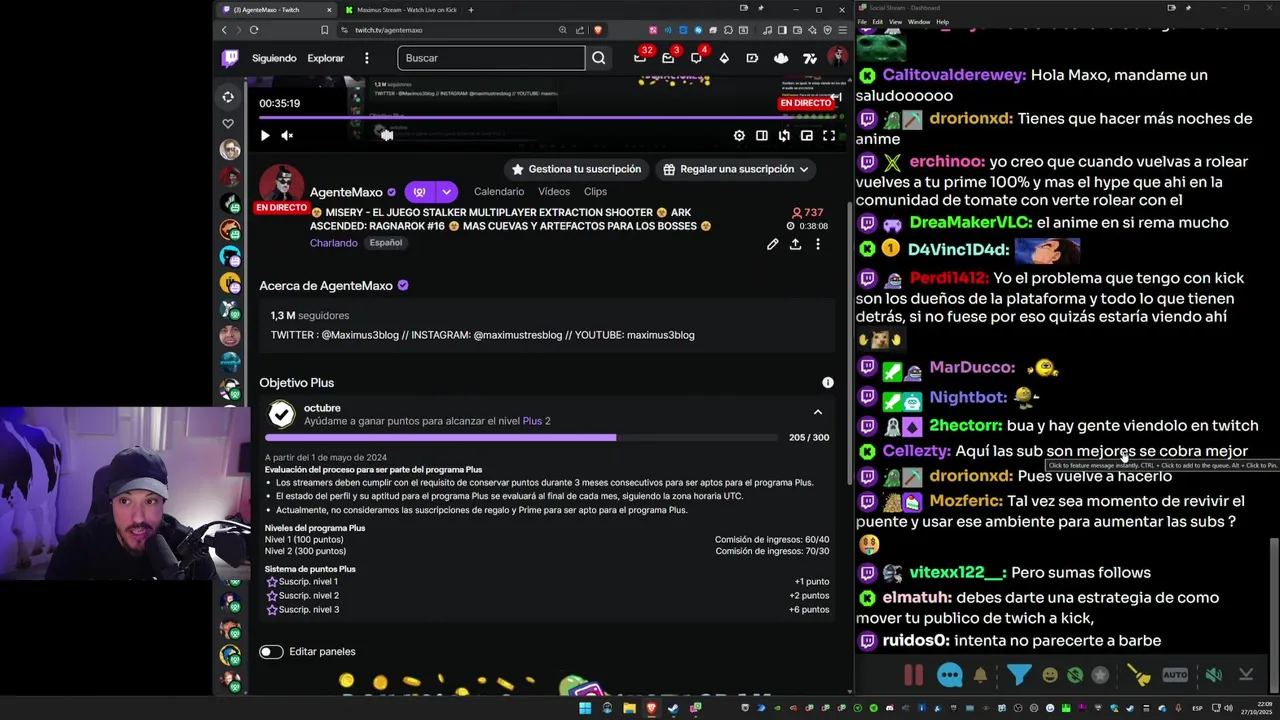This screenshot has width=1280, height=720.
Task: Click the smiley emoji icon in dashboard
Action: coord(1050,675)
